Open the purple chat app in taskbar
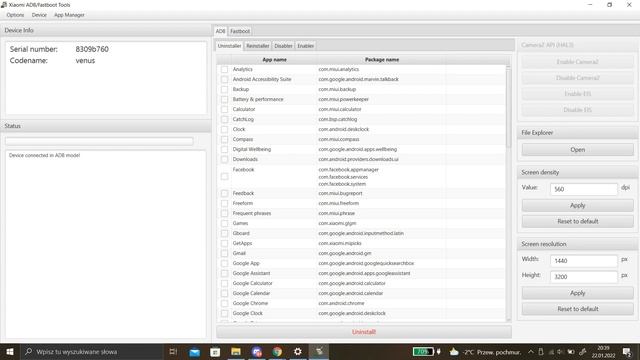The image size is (640, 360). point(257,351)
